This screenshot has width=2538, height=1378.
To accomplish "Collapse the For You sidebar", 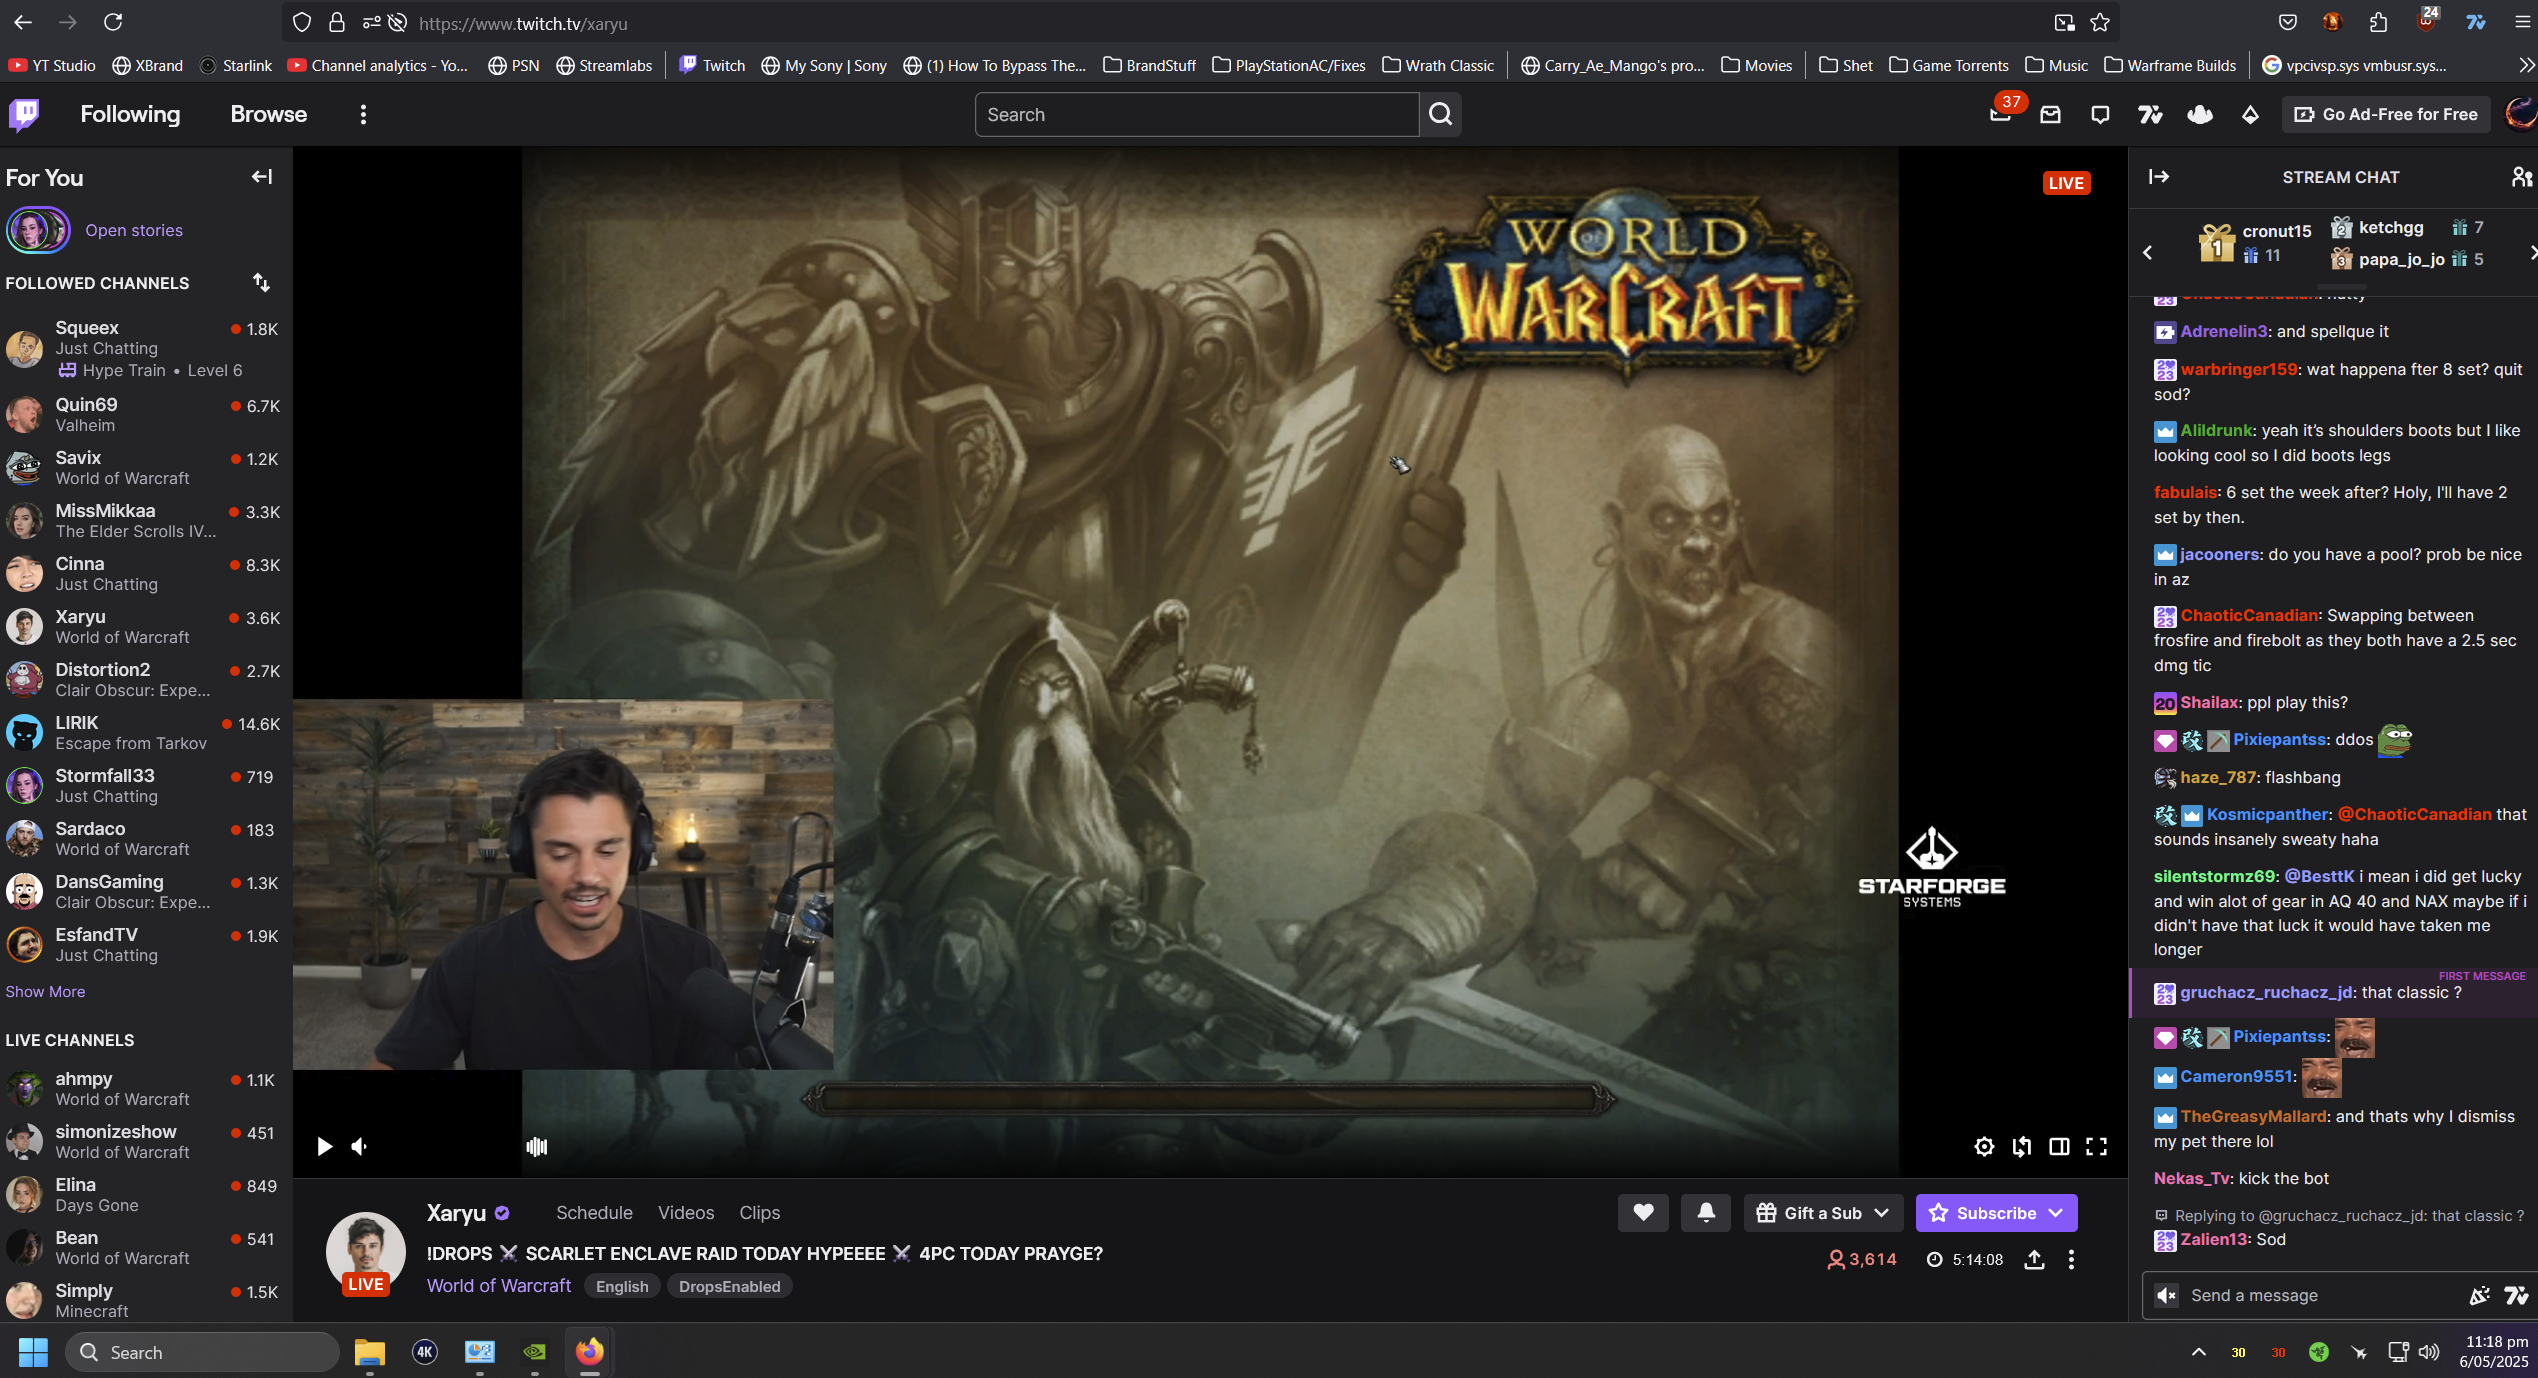I will click(x=262, y=177).
